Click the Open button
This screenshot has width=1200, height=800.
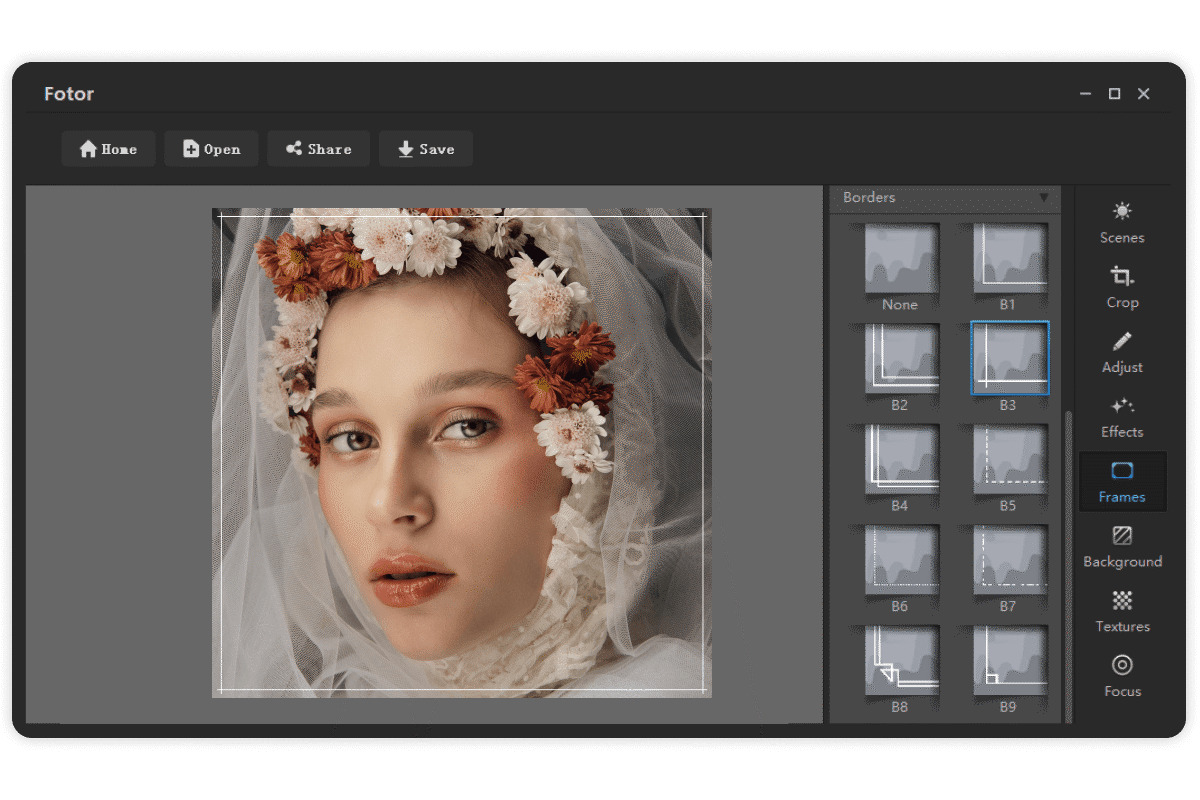[211, 149]
